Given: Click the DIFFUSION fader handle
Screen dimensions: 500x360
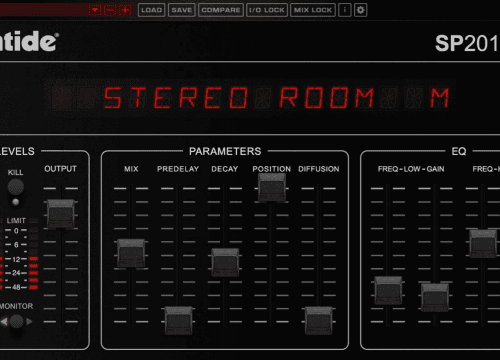Looking at the screenshot, I should click(319, 321).
